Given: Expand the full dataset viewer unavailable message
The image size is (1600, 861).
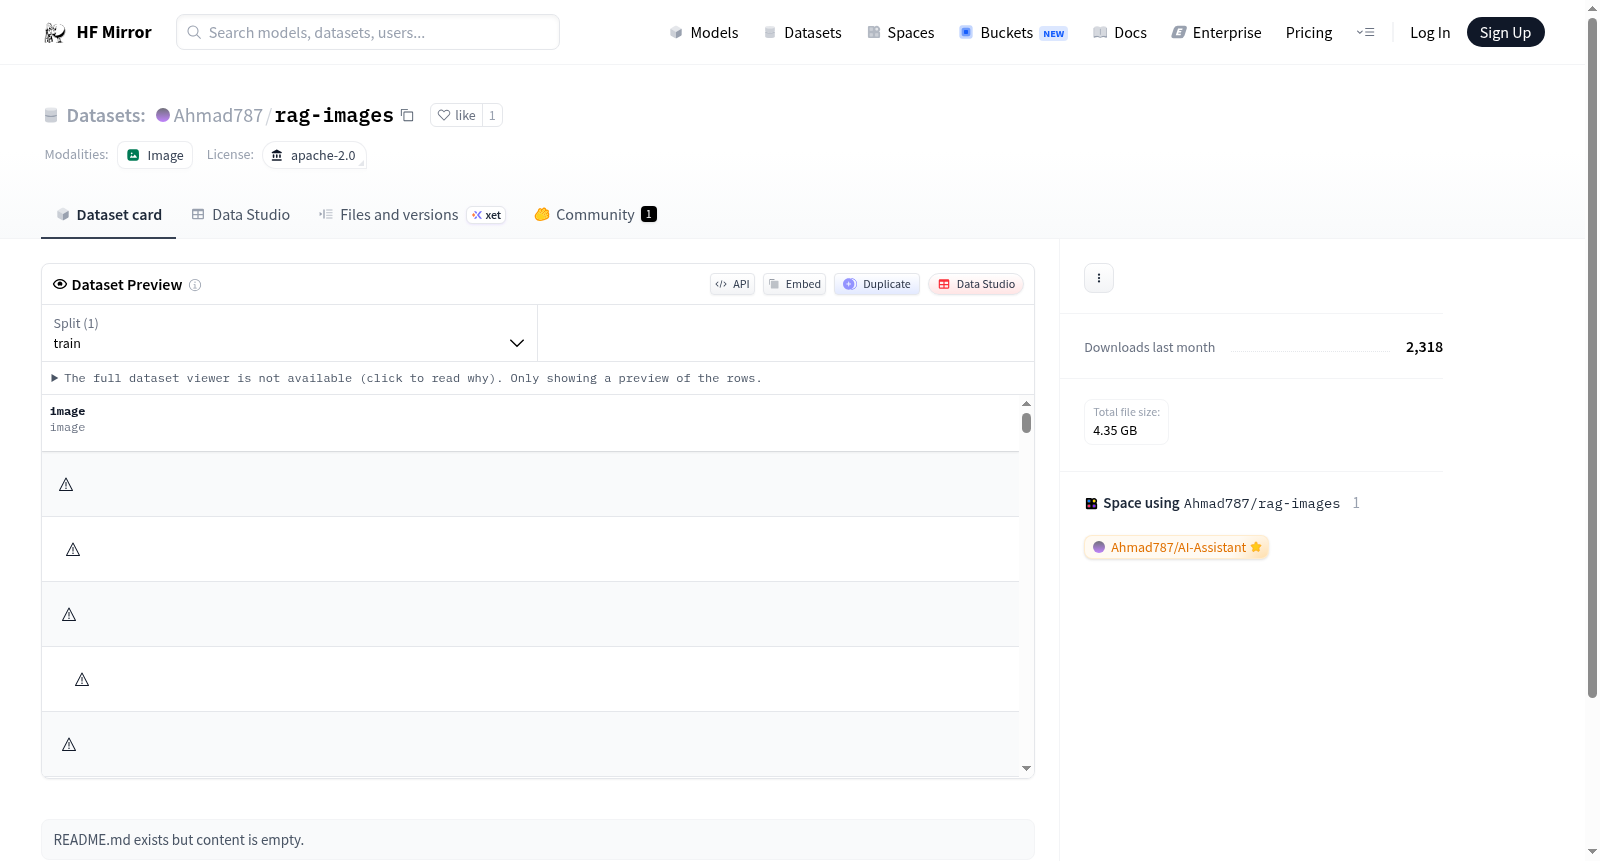Looking at the screenshot, I should coord(407,379).
